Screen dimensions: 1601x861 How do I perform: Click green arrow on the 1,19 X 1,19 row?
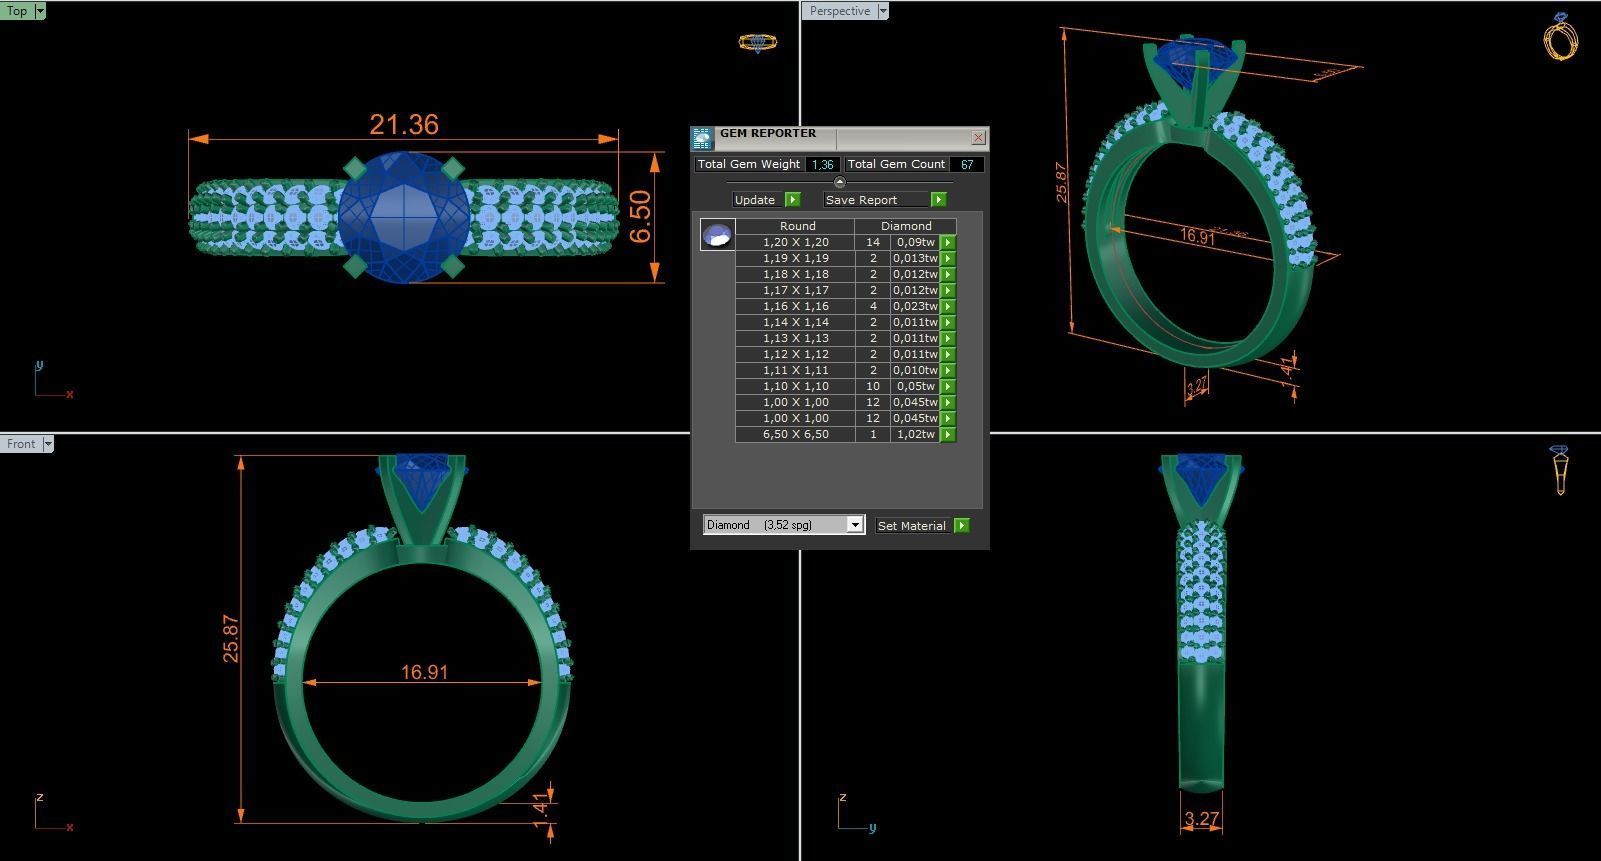(948, 258)
